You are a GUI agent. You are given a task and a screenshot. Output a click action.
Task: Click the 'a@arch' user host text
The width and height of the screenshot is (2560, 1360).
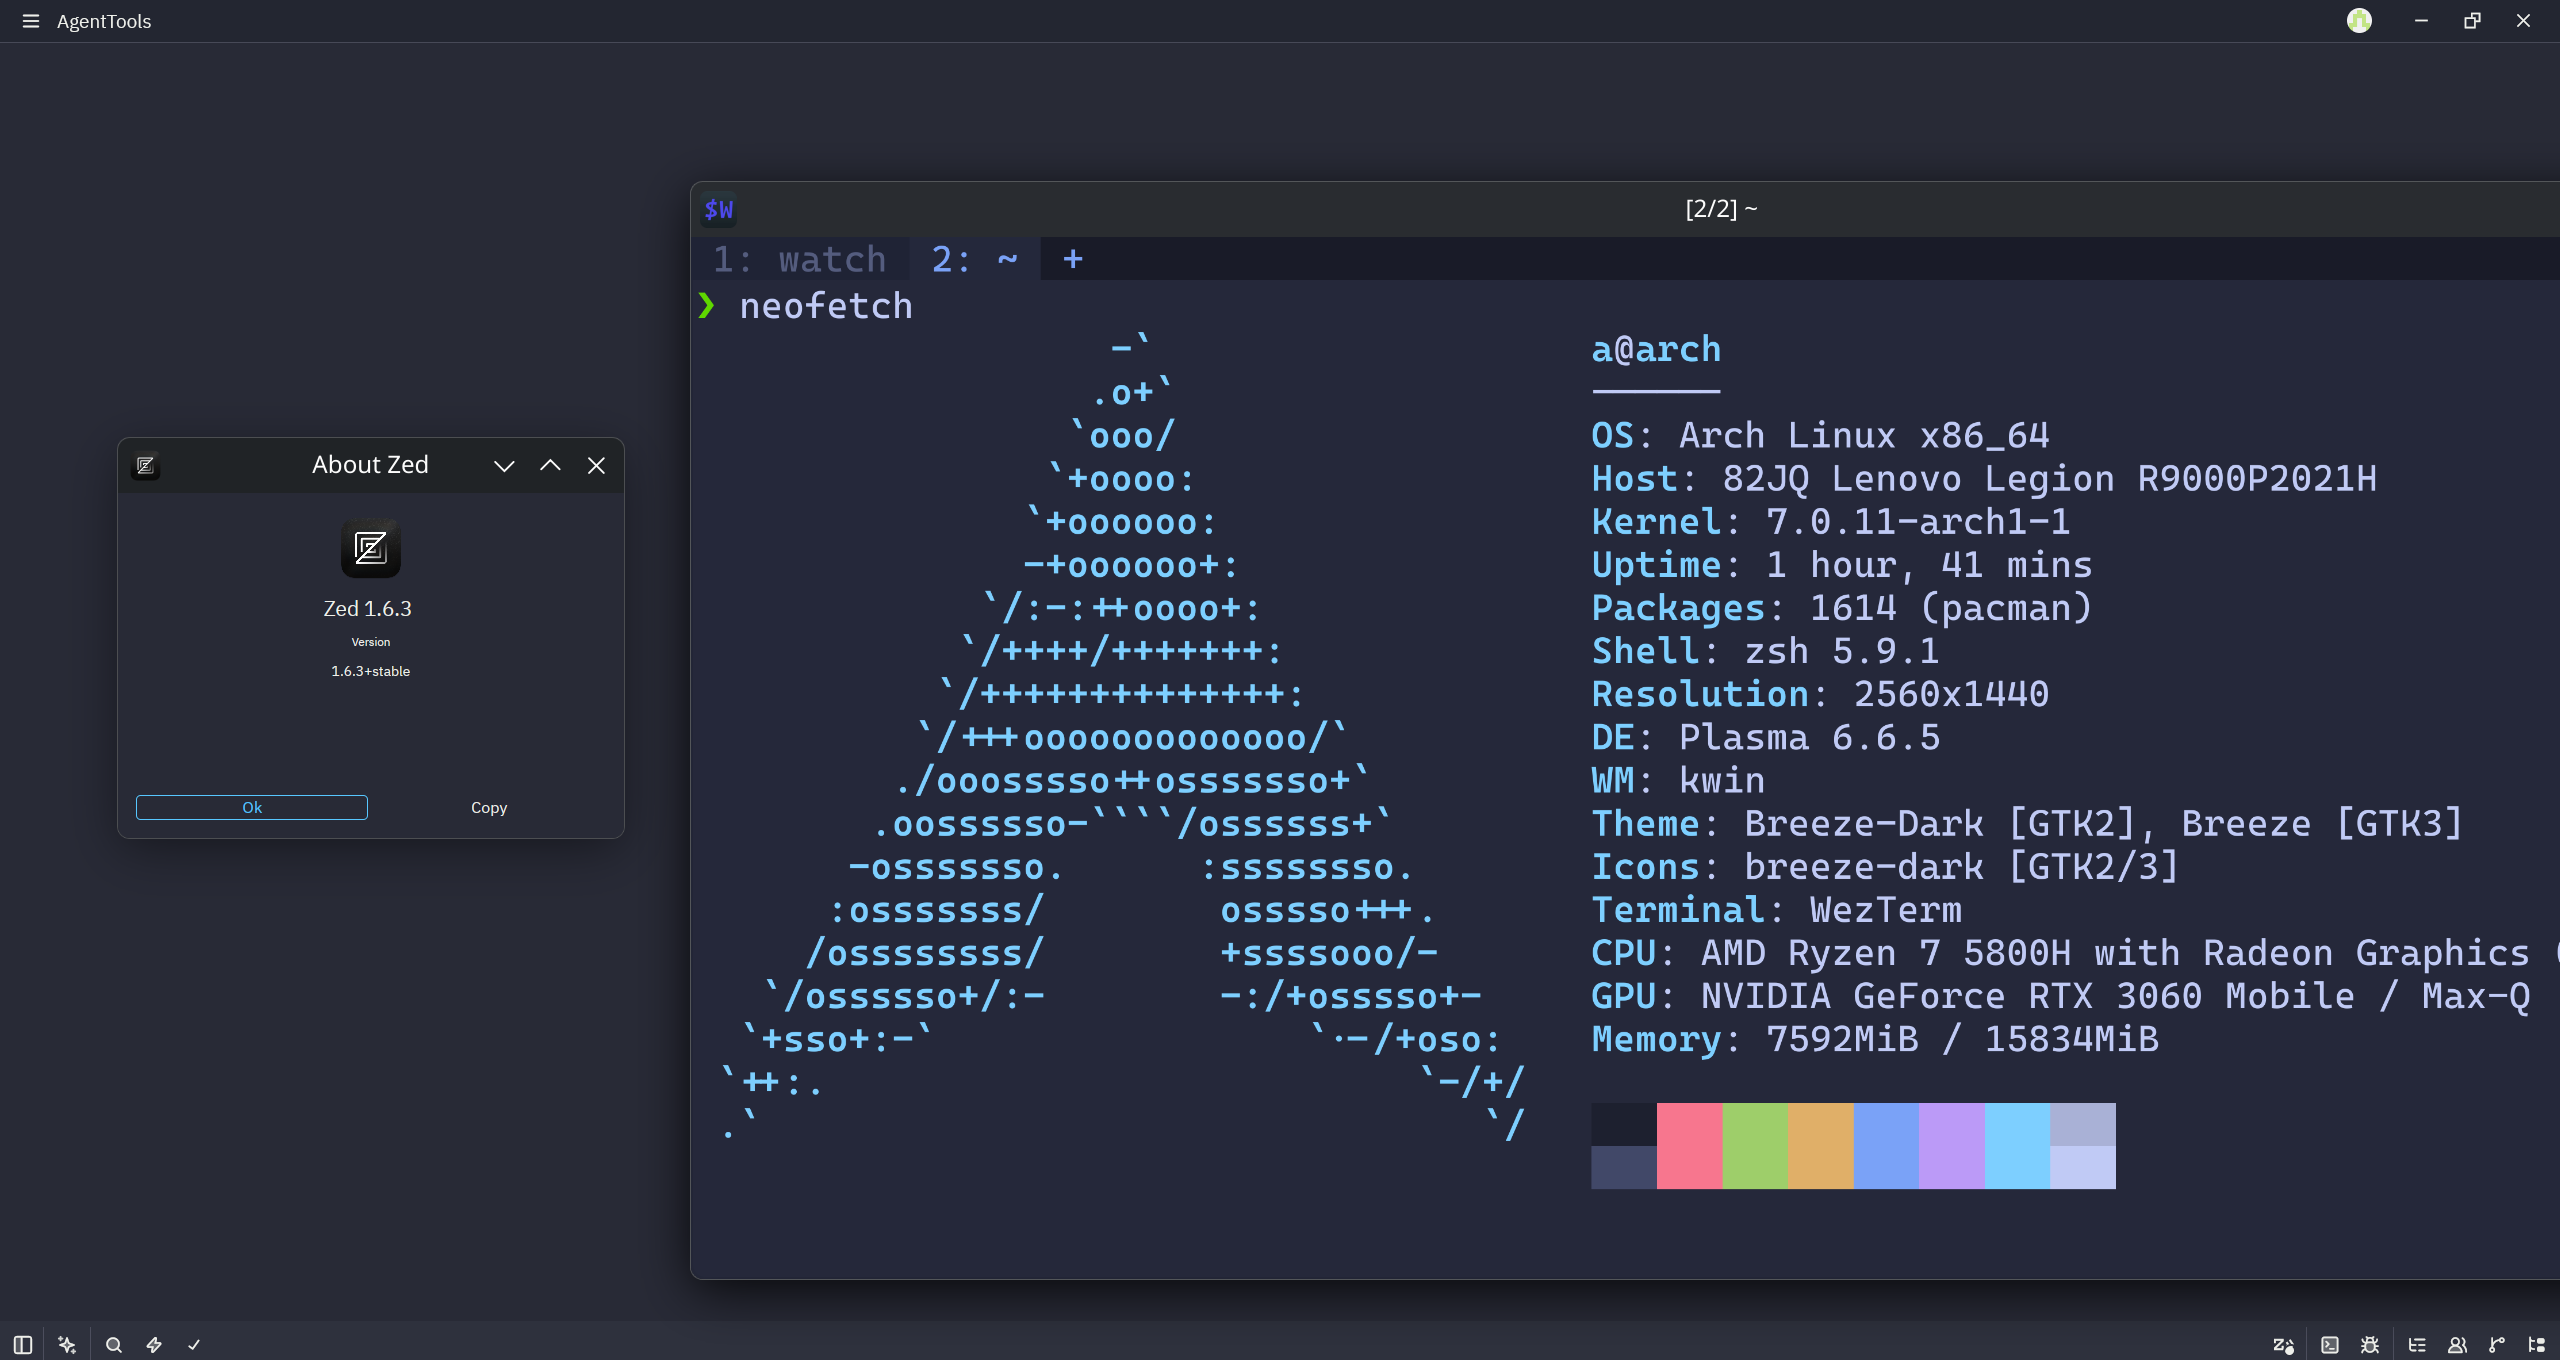pos(1656,349)
